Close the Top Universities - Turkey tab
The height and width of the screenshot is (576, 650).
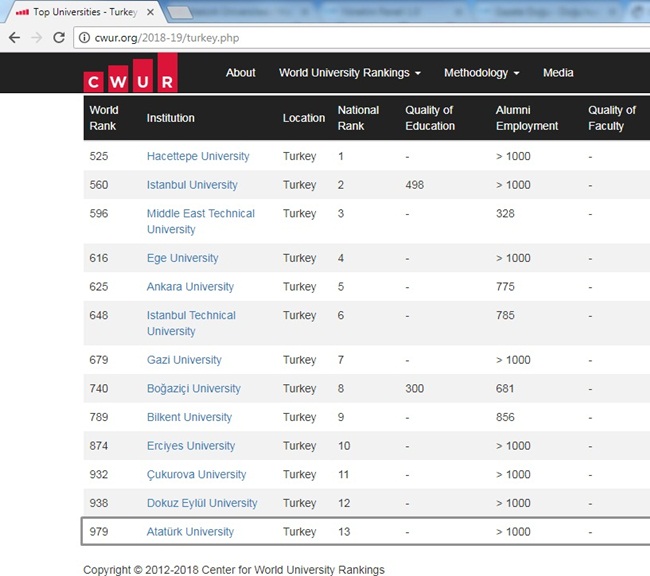pos(150,12)
